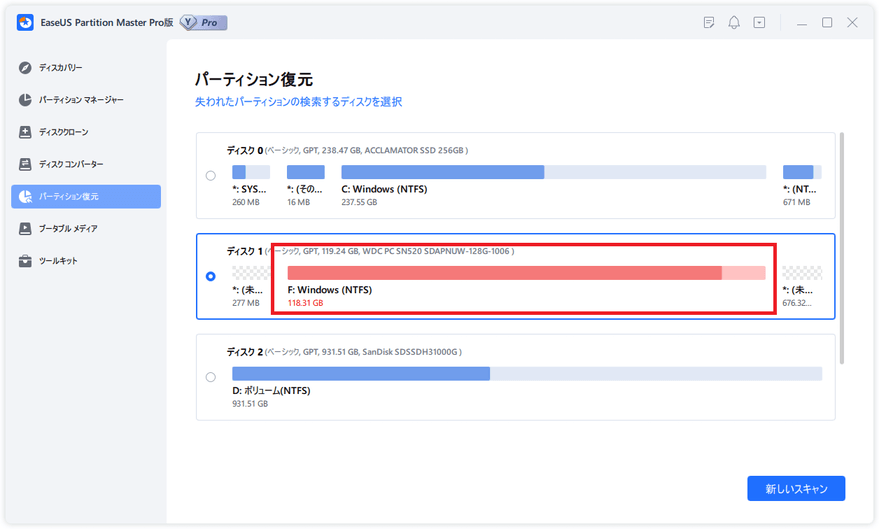879x529 pixels.
Task: Open the ブータブル メディア icon
Action: (25, 229)
